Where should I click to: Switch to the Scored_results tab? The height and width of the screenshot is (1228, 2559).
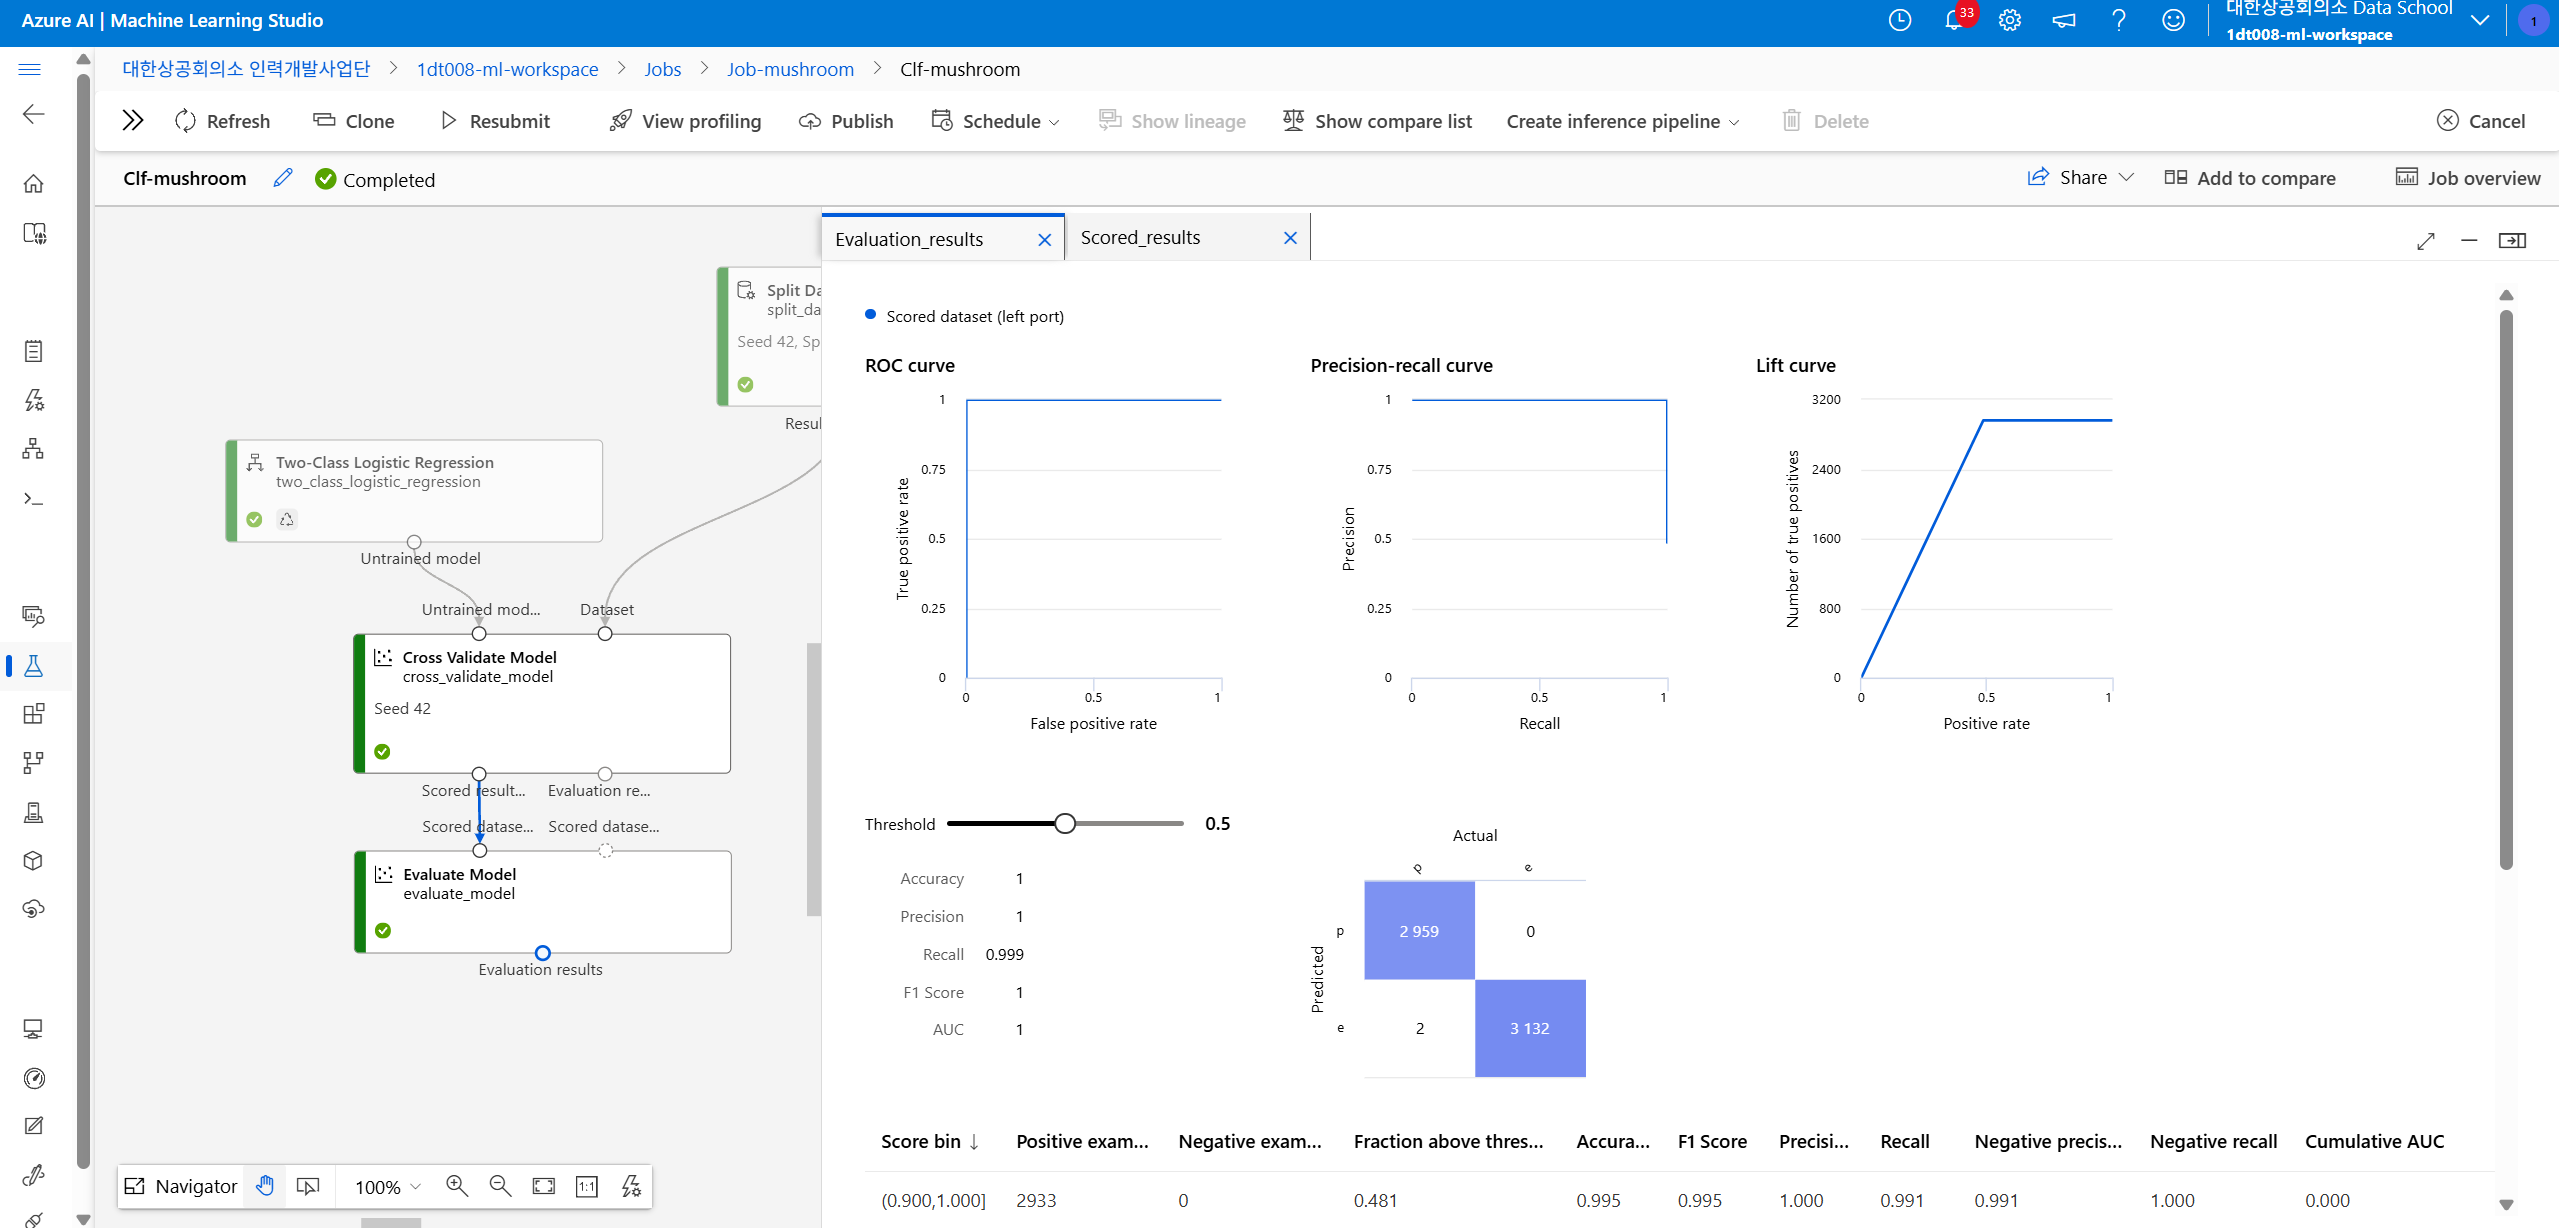point(1140,238)
